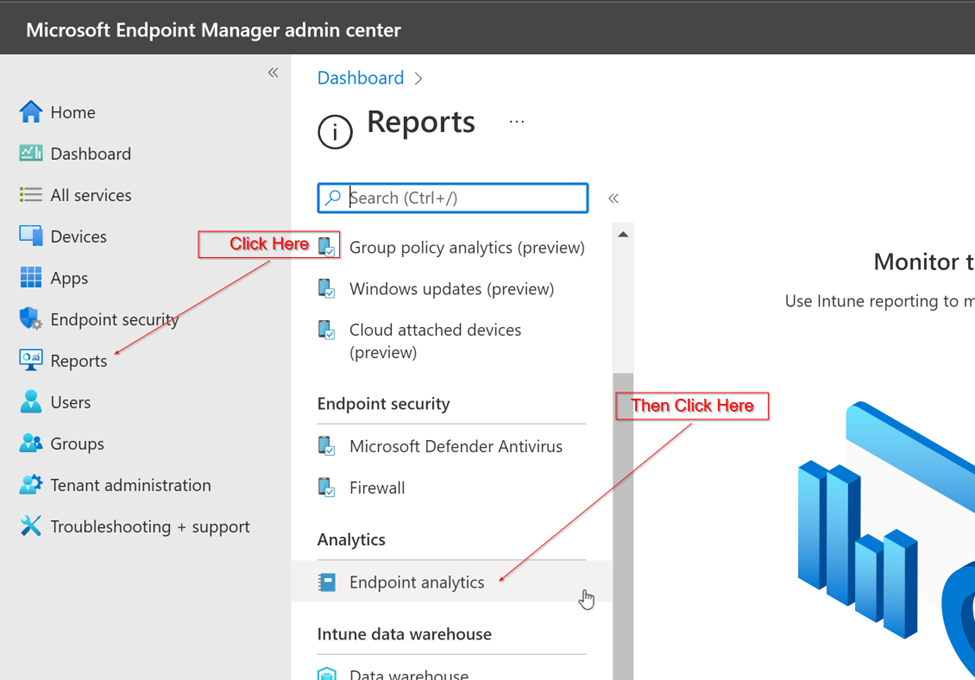
Task: Open the Group policy analytics preview report
Action: pyautogui.click(x=466, y=247)
